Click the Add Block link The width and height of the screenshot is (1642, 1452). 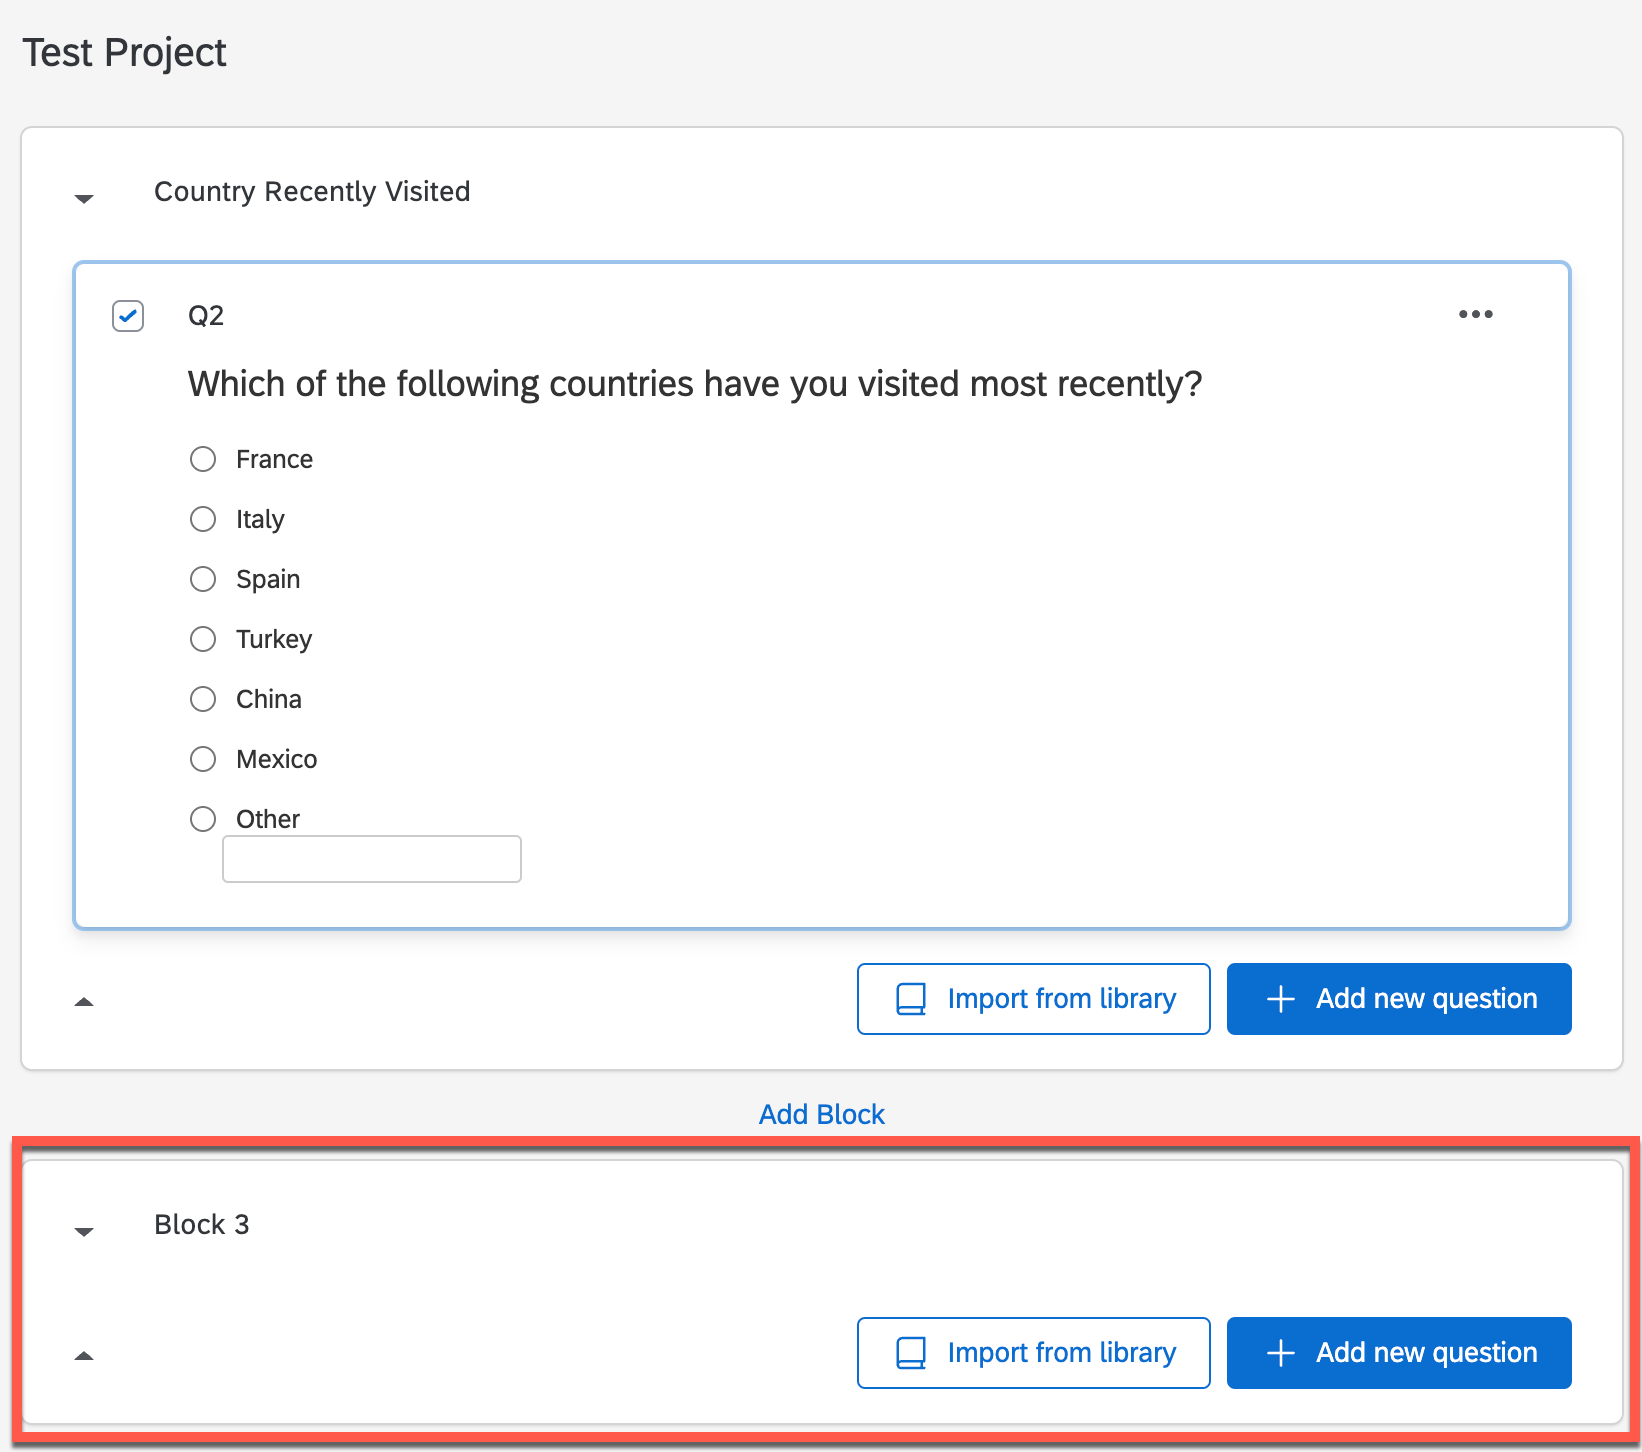point(821,1114)
